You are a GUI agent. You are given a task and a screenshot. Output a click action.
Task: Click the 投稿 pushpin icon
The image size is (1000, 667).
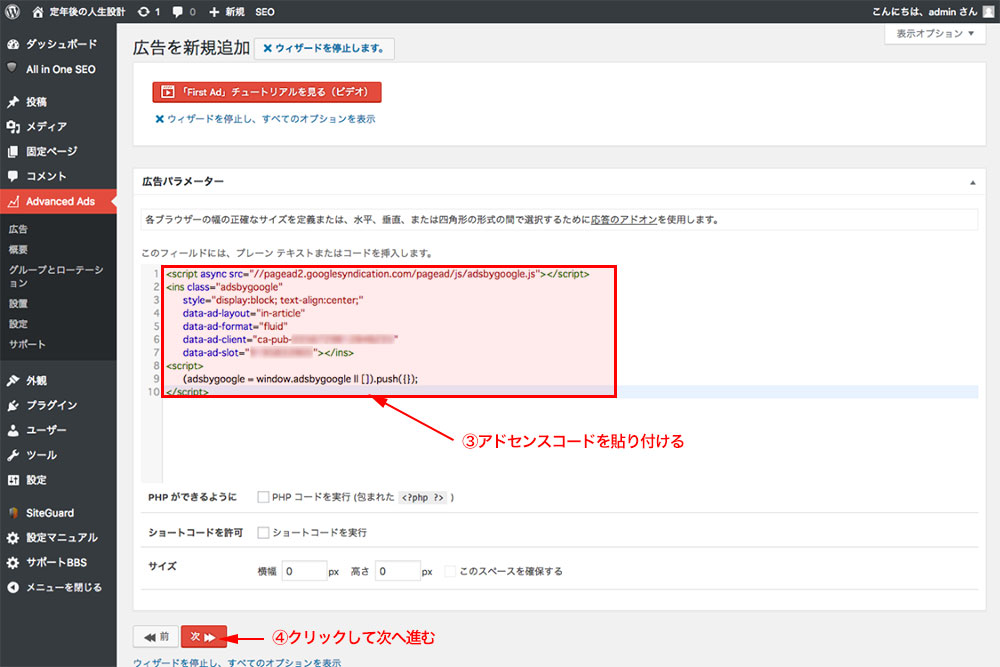(x=13, y=102)
